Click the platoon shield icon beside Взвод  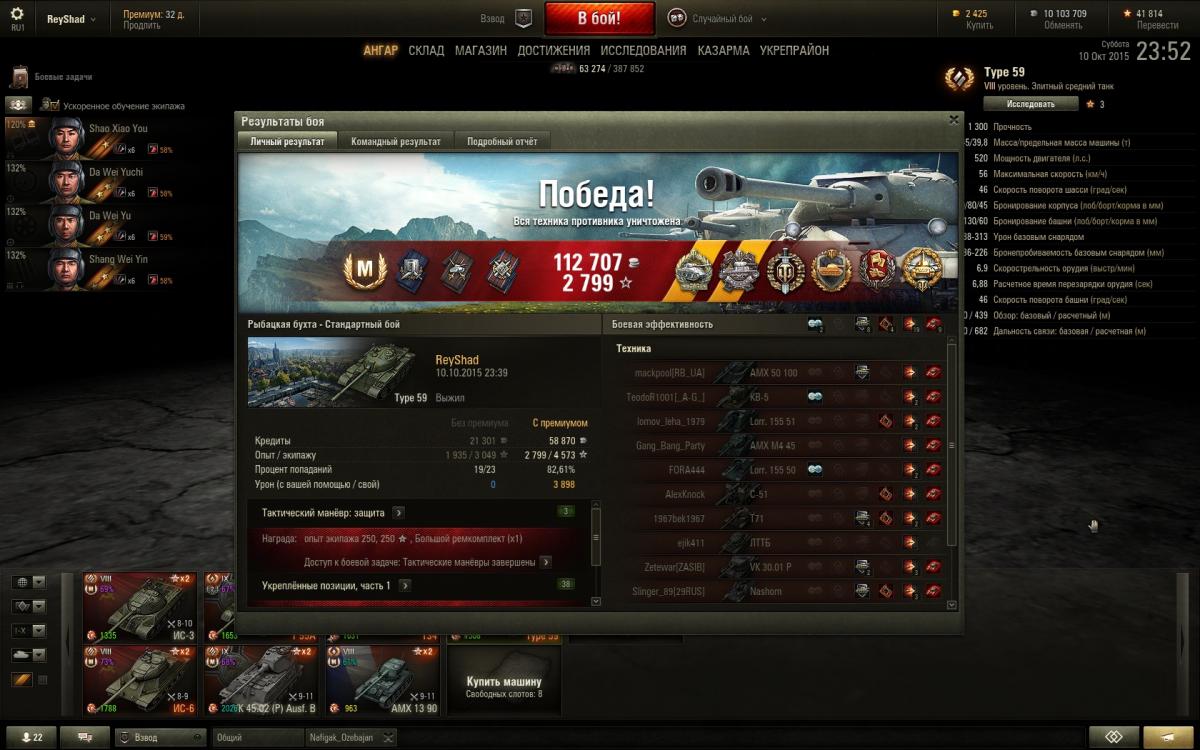coord(523,18)
